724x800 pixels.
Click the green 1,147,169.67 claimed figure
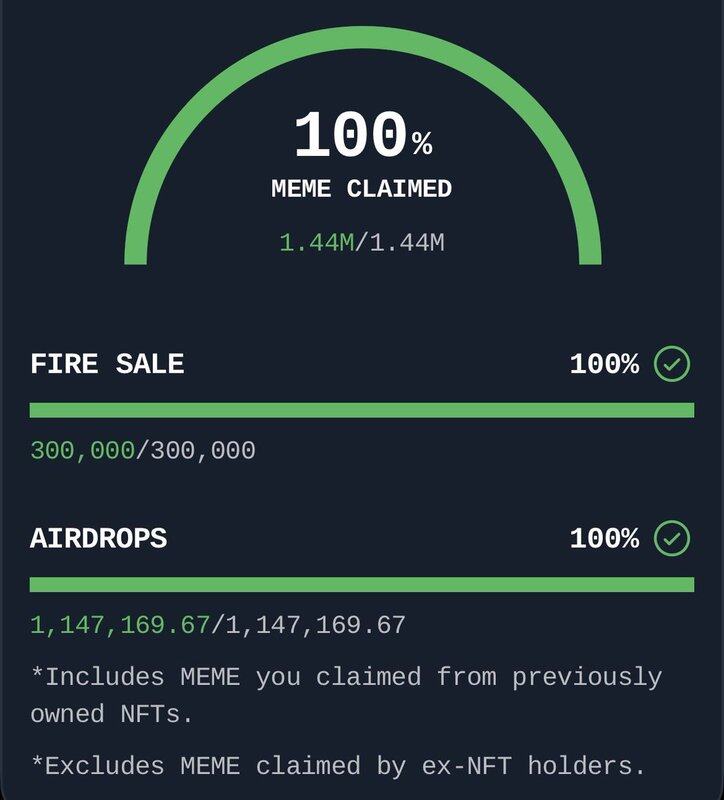pyautogui.click(x=120, y=626)
